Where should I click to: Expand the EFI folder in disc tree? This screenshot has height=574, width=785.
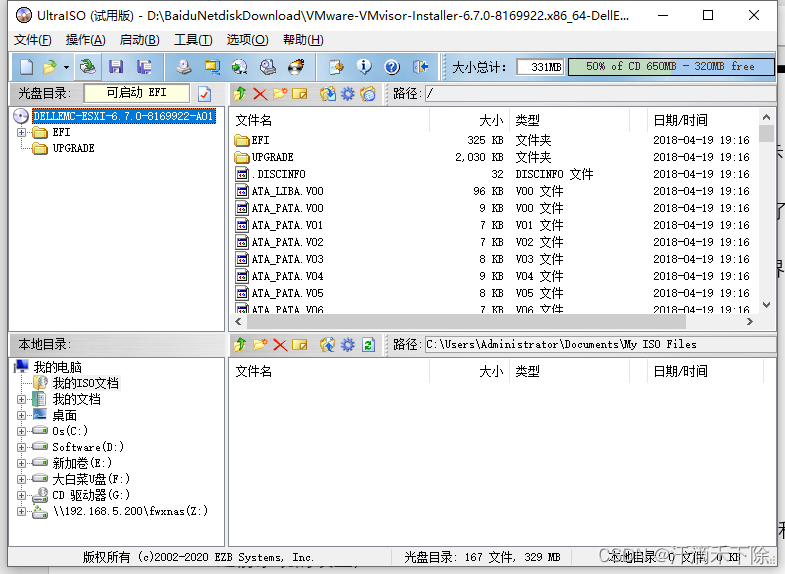pyautogui.click(x=22, y=133)
